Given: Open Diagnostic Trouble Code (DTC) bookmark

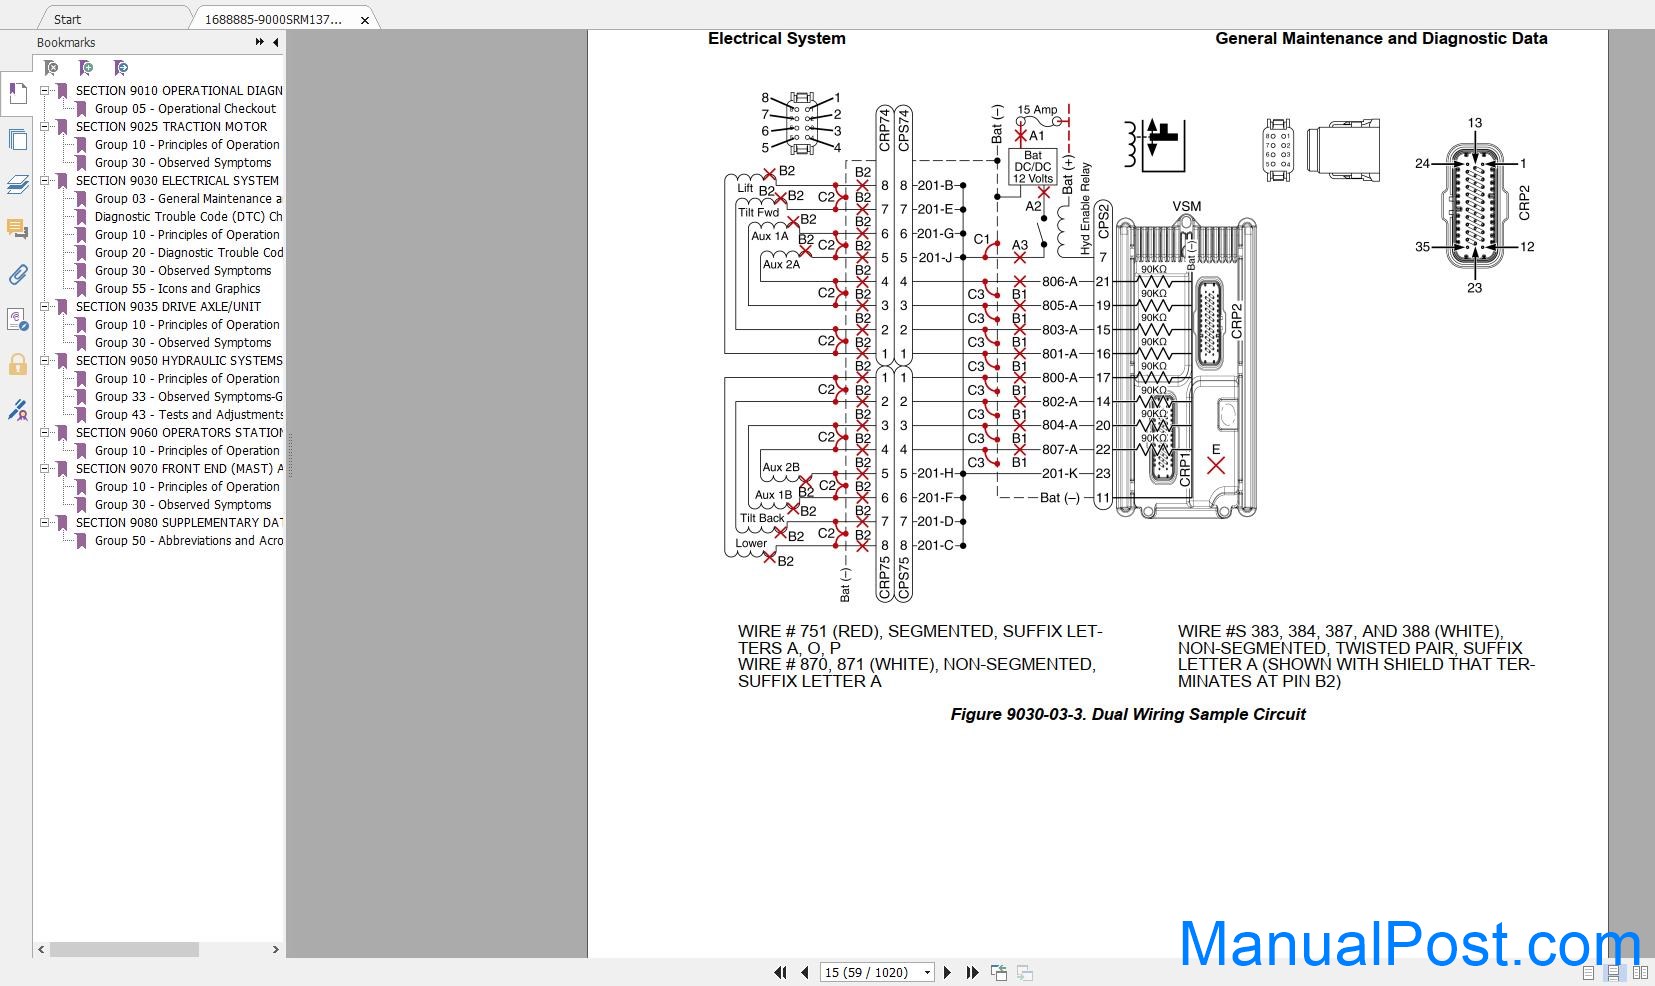Looking at the screenshot, I should pos(188,216).
